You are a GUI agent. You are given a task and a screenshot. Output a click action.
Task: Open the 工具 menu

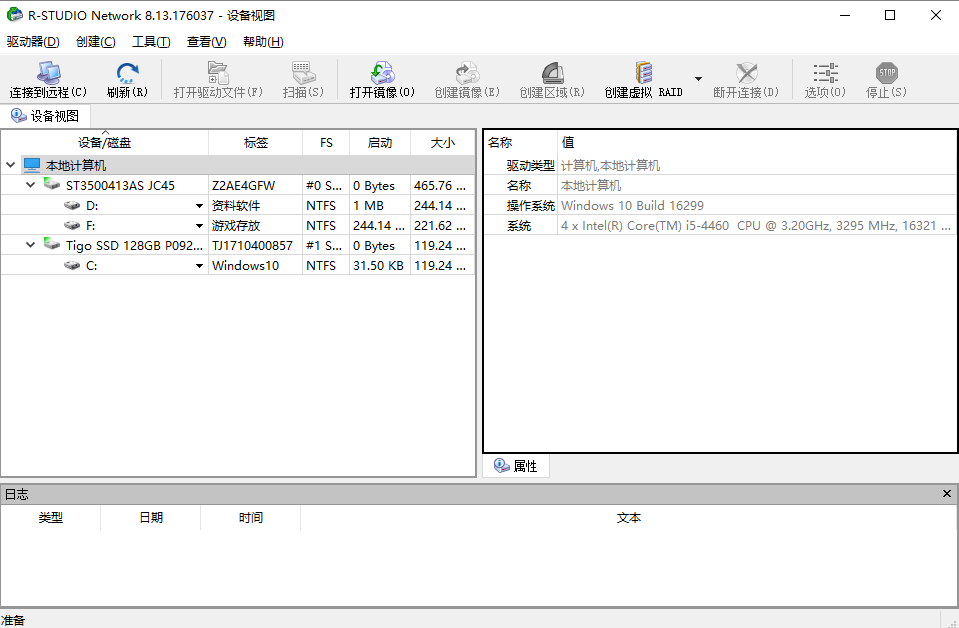pyautogui.click(x=151, y=41)
